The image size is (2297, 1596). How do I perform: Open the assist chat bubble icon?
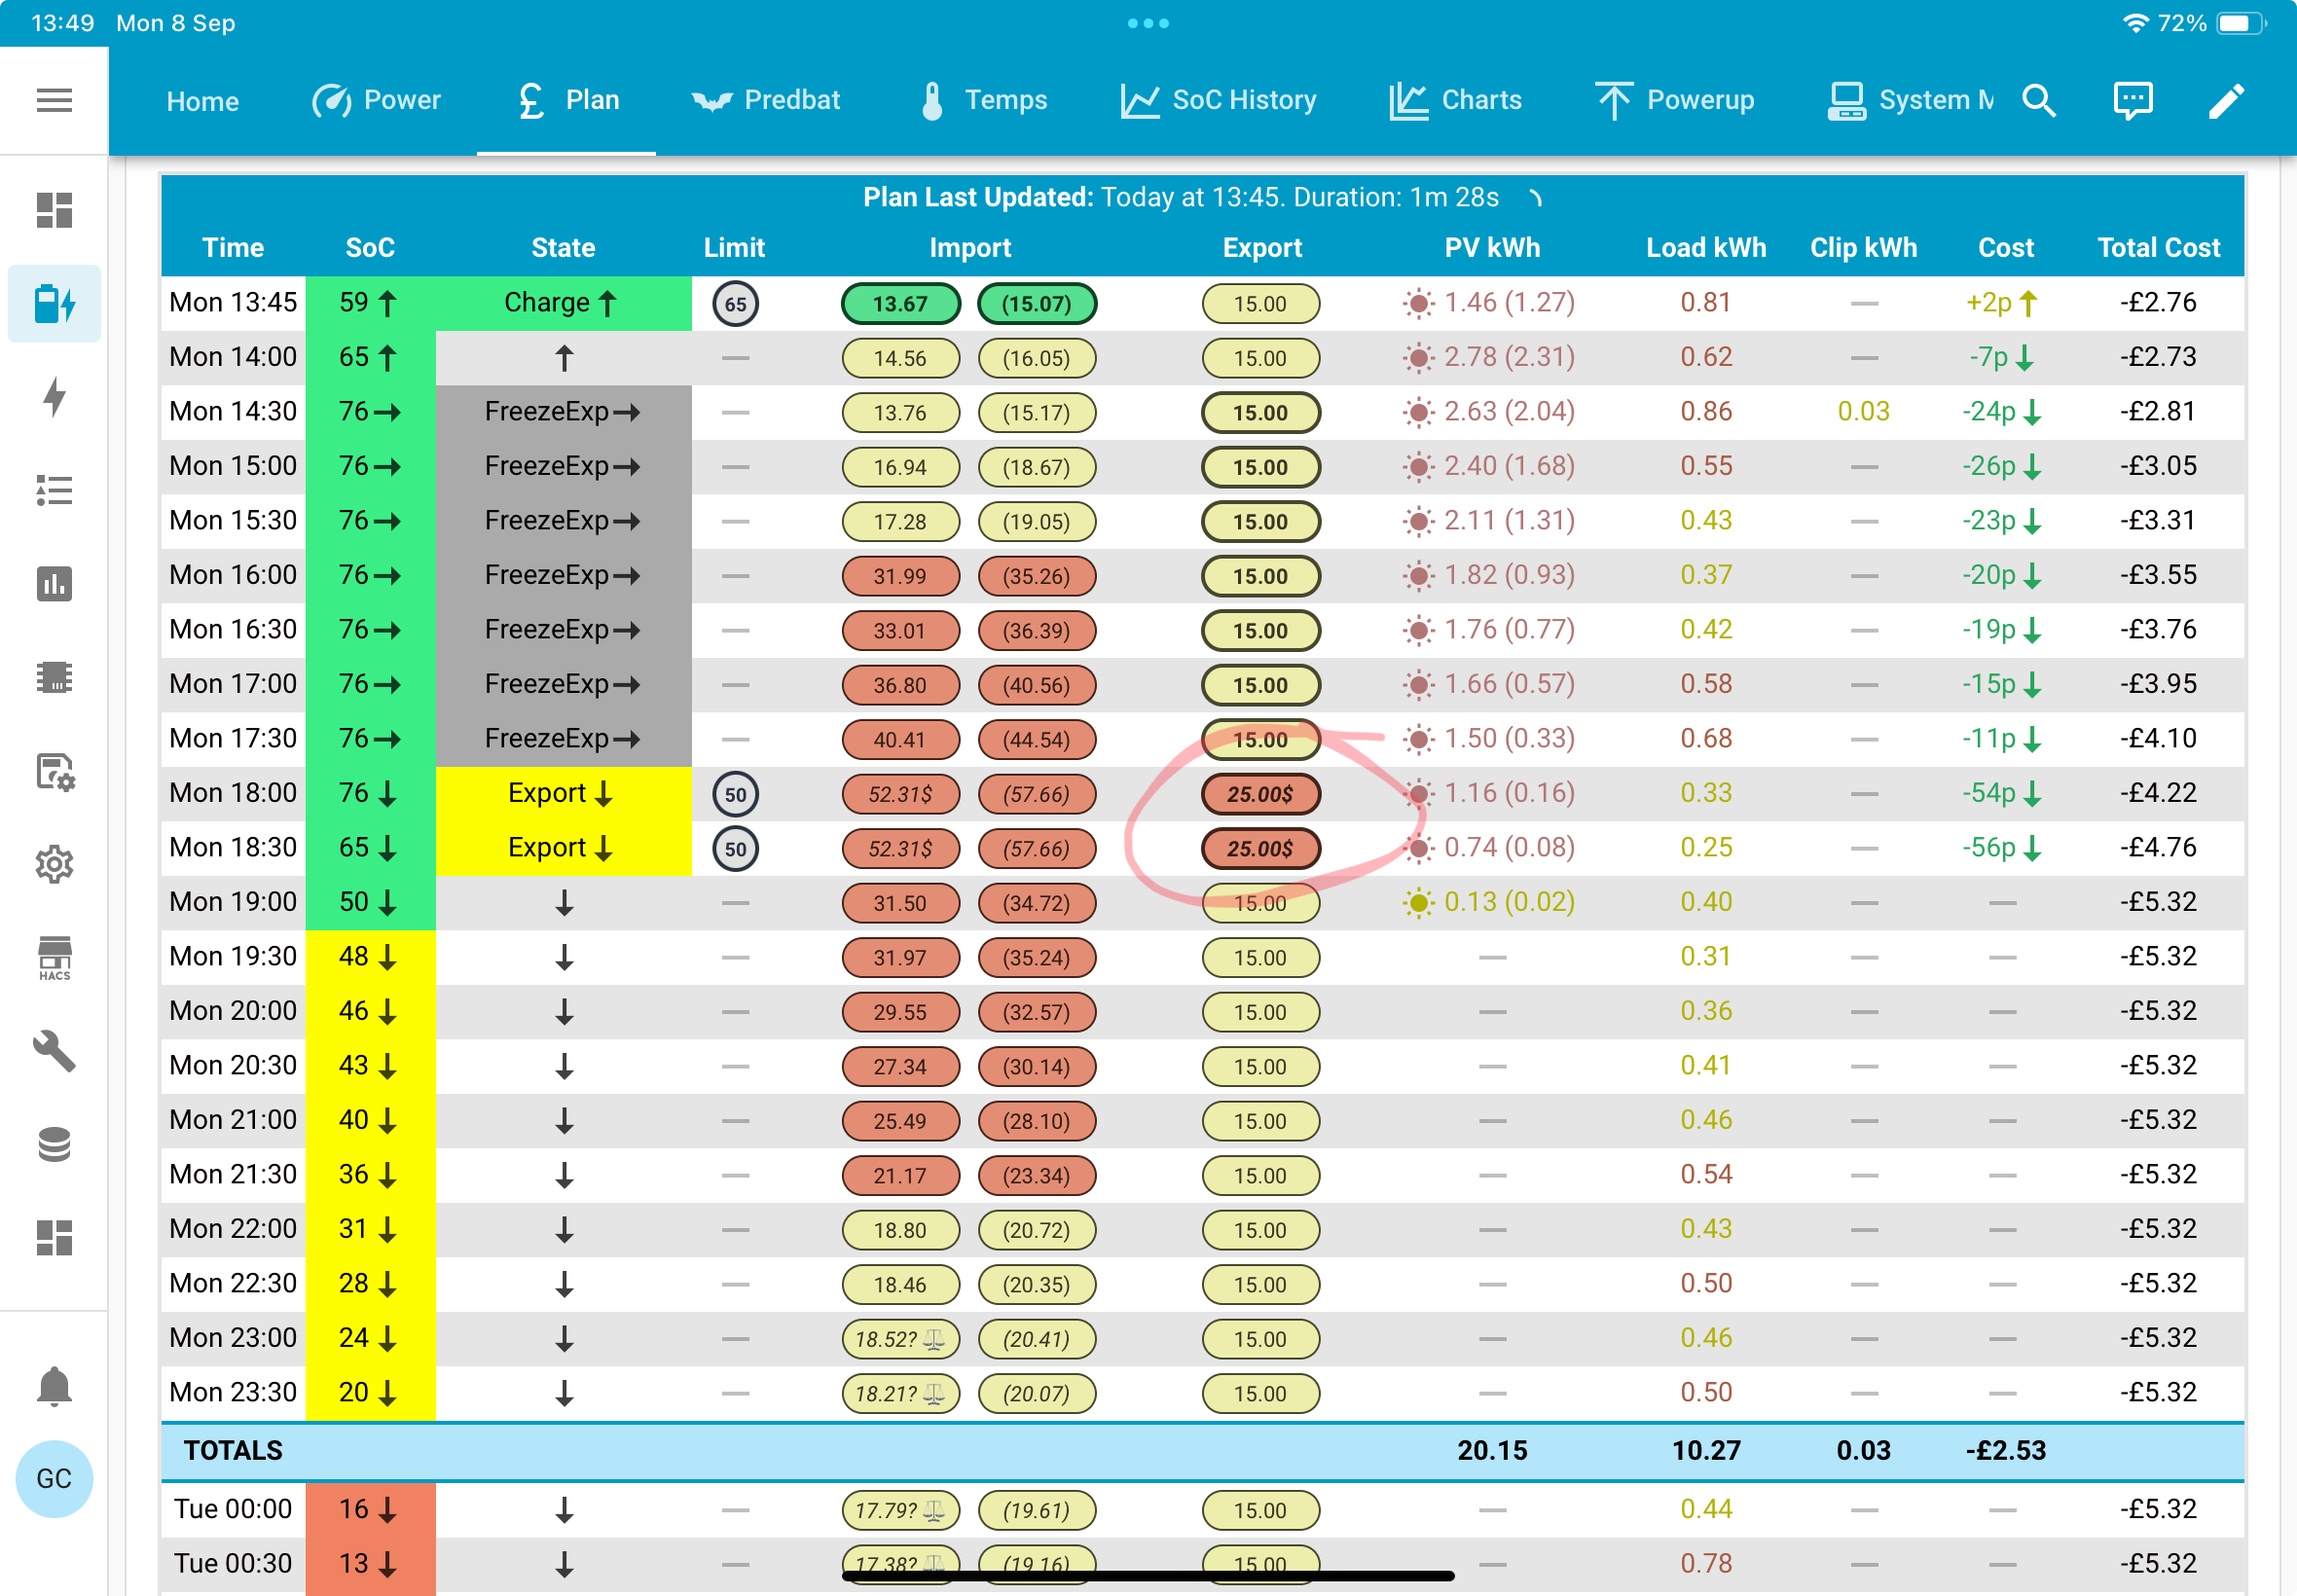click(x=2133, y=100)
